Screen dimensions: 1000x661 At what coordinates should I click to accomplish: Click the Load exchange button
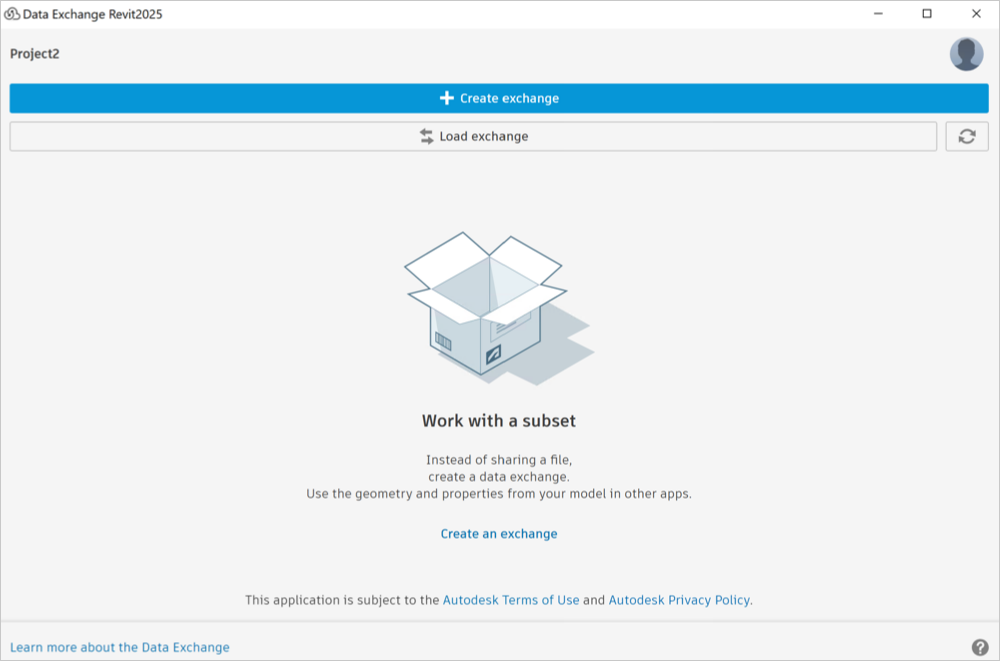click(473, 137)
